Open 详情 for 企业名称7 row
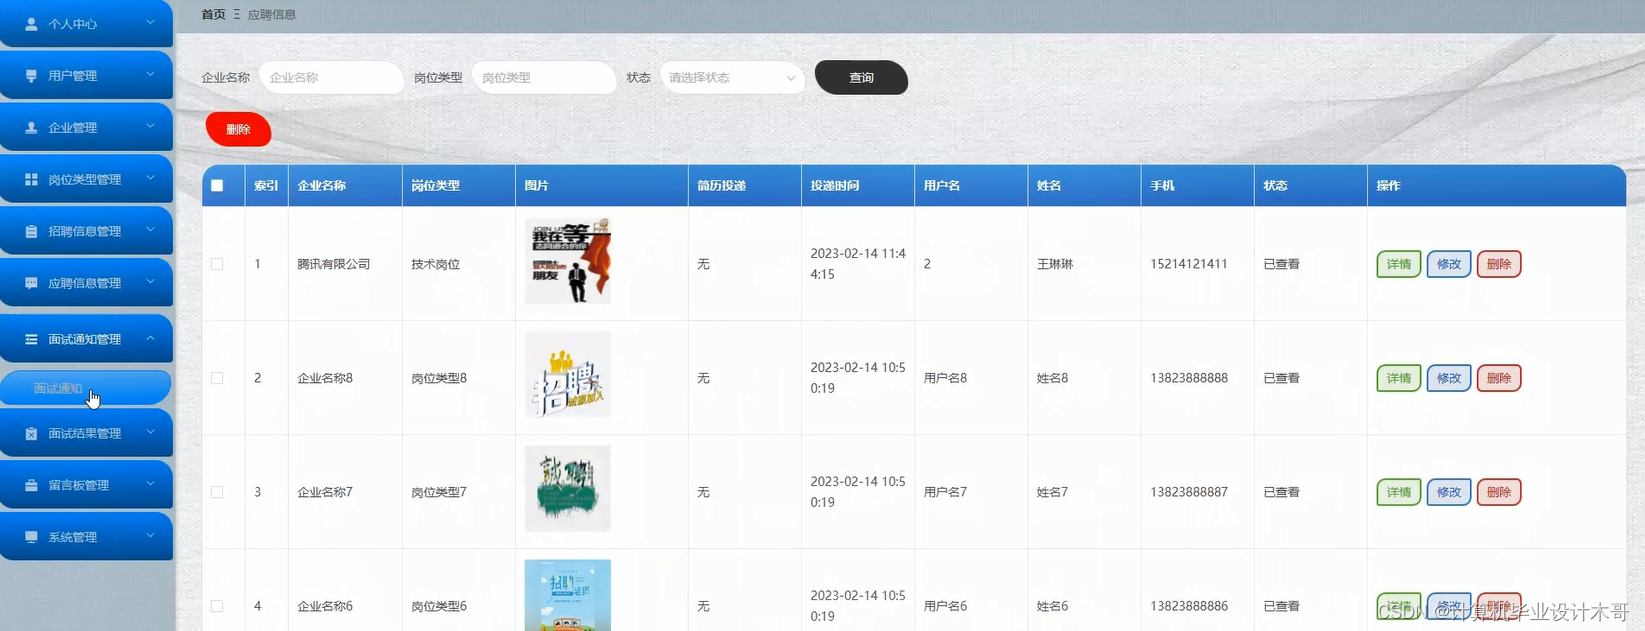1645x631 pixels. 1398,492
